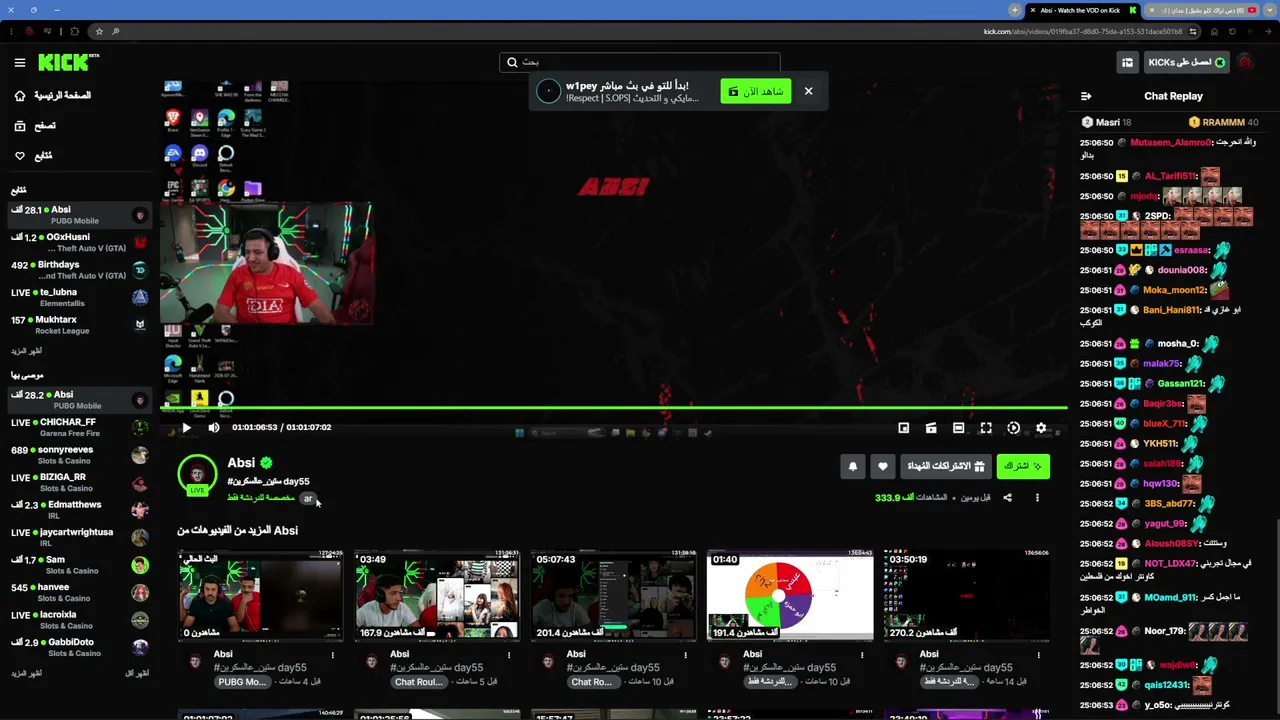Viewport: 1280px width, 720px height.
Task: Expand show more recommended channels
Action: coord(27,673)
